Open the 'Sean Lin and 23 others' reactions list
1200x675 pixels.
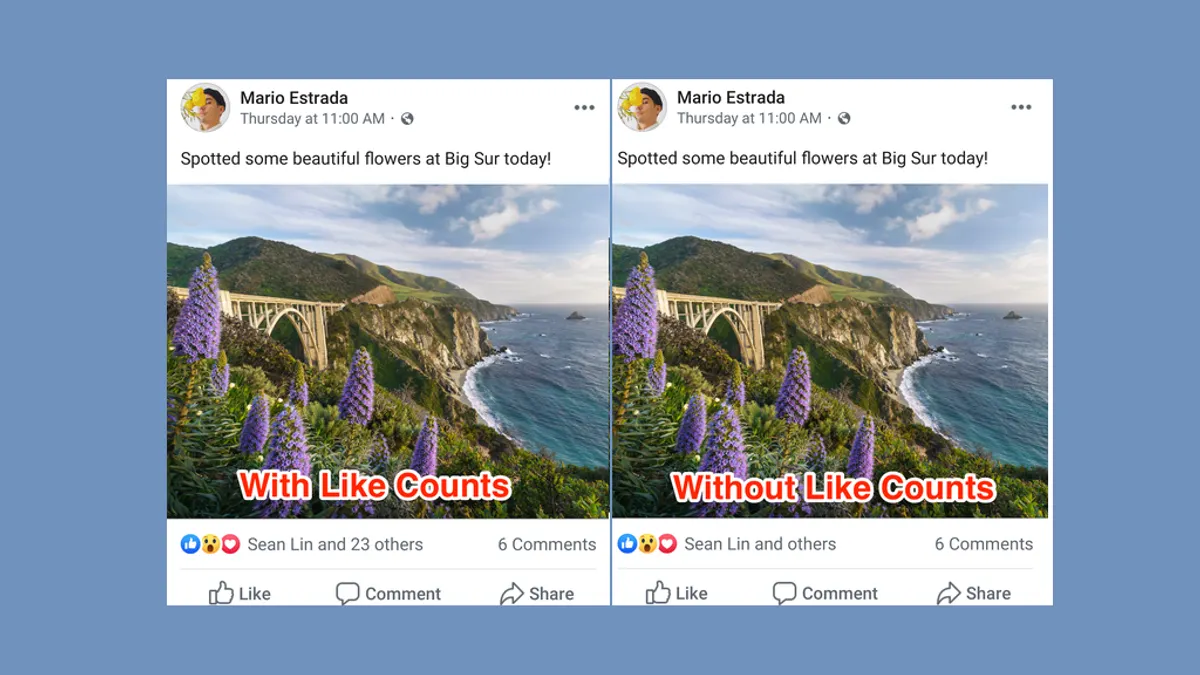click(x=335, y=544)
